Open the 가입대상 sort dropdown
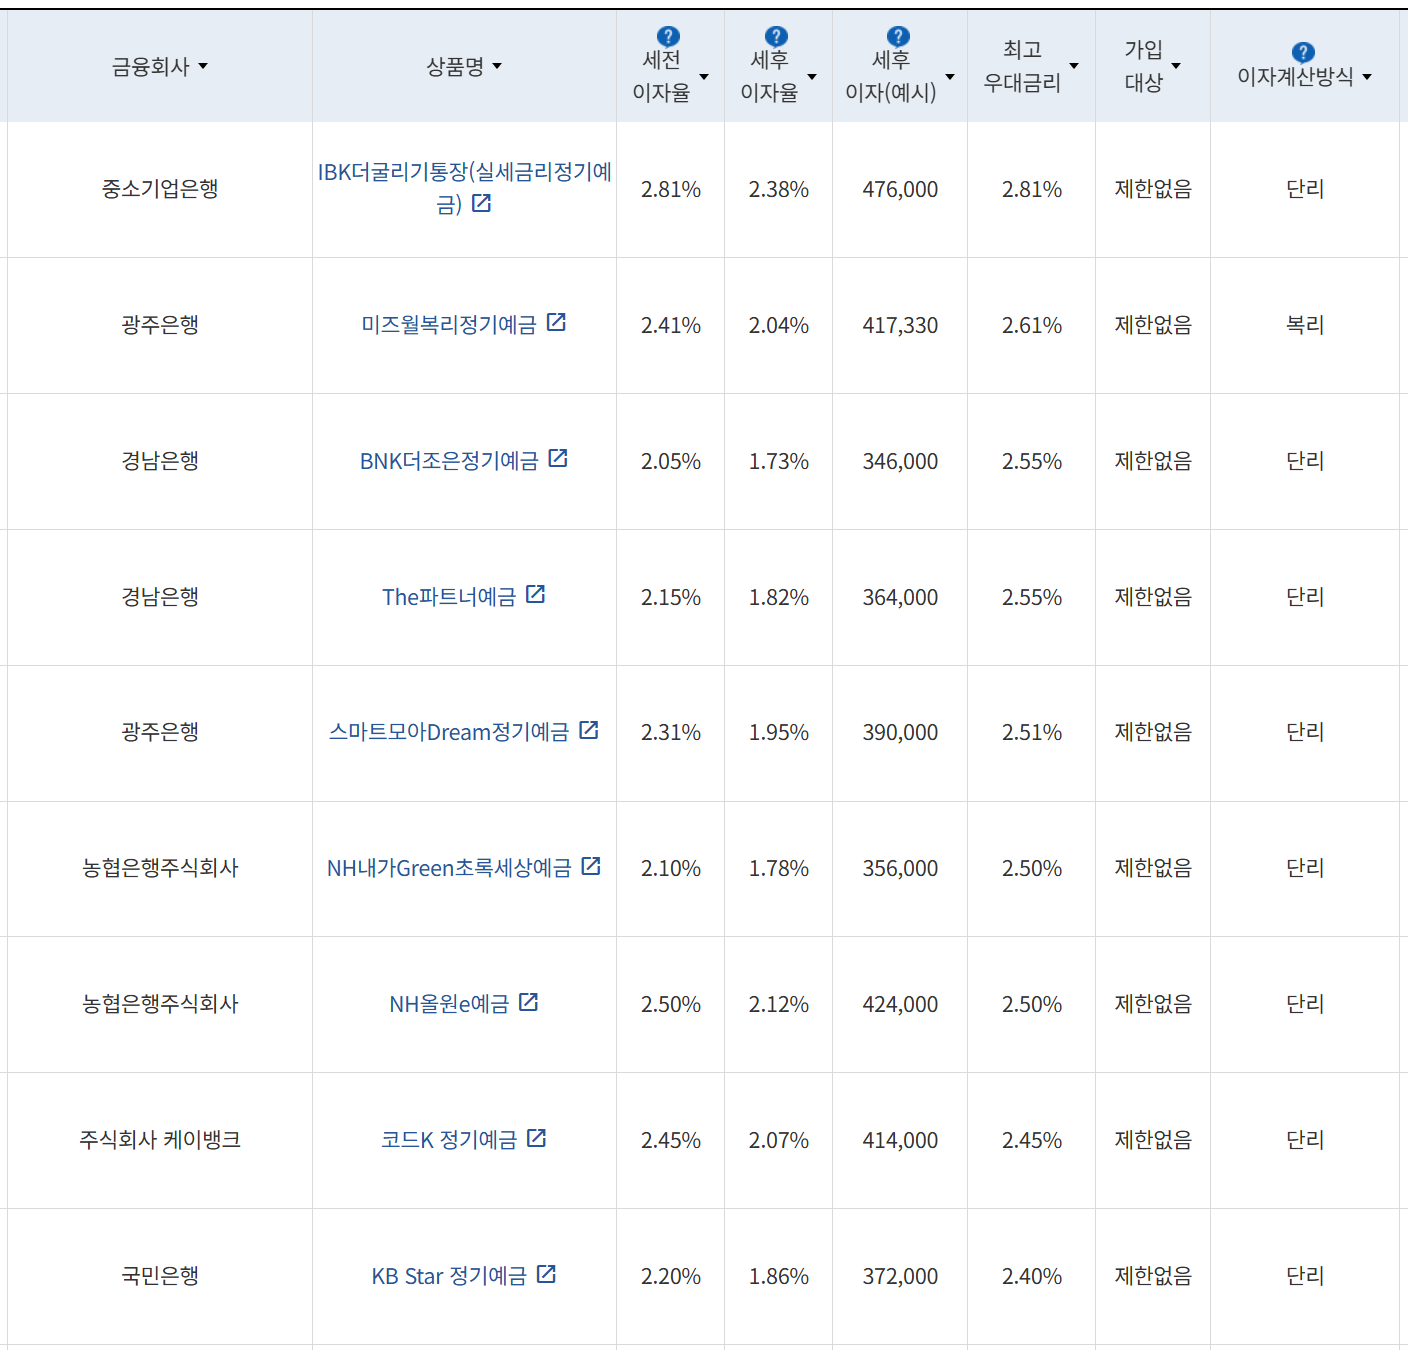 [x=1176, y=66]
